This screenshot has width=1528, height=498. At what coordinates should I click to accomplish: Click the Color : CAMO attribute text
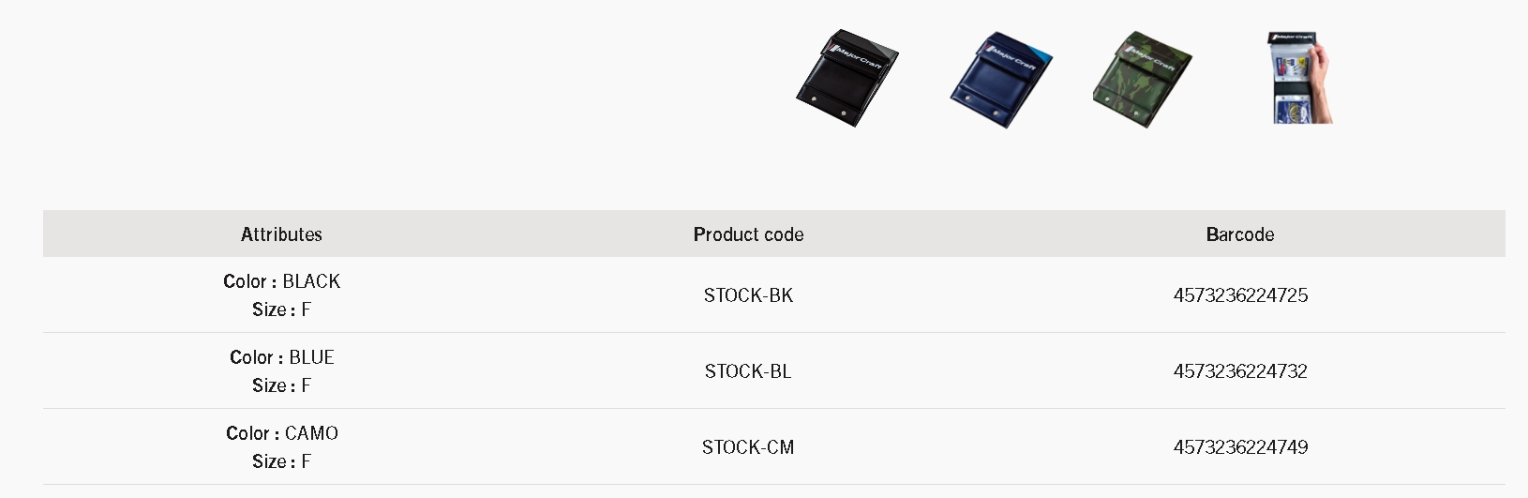click(x=282, y=433)
